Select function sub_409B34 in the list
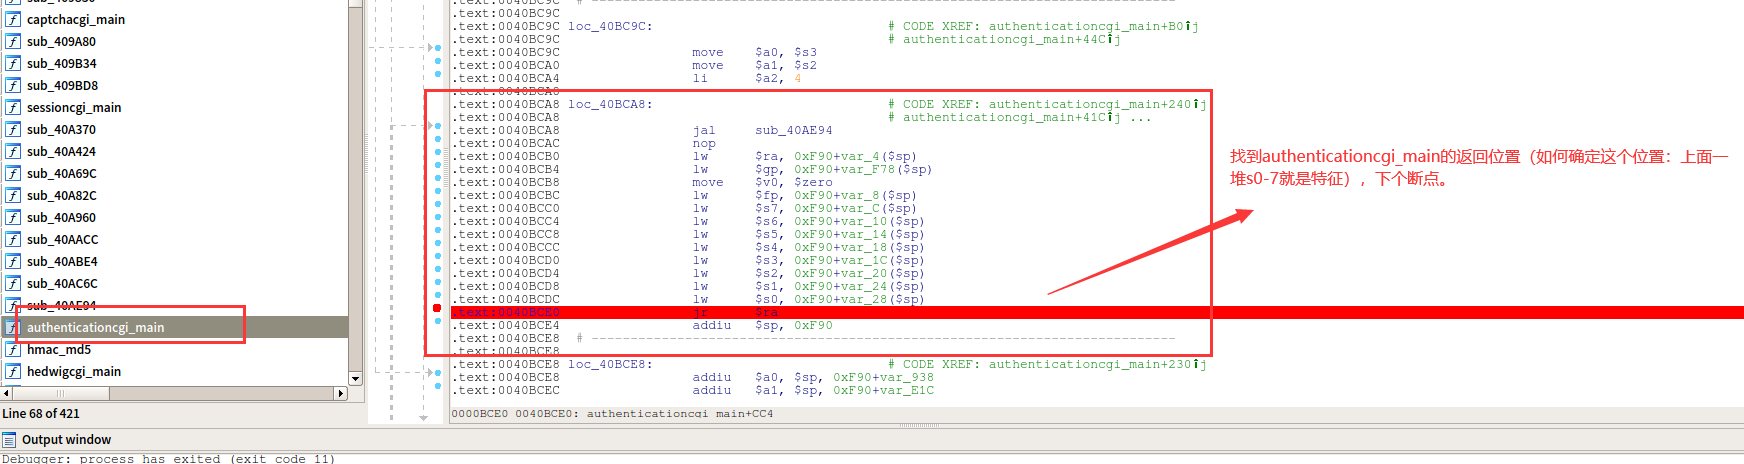 point(62,63)
